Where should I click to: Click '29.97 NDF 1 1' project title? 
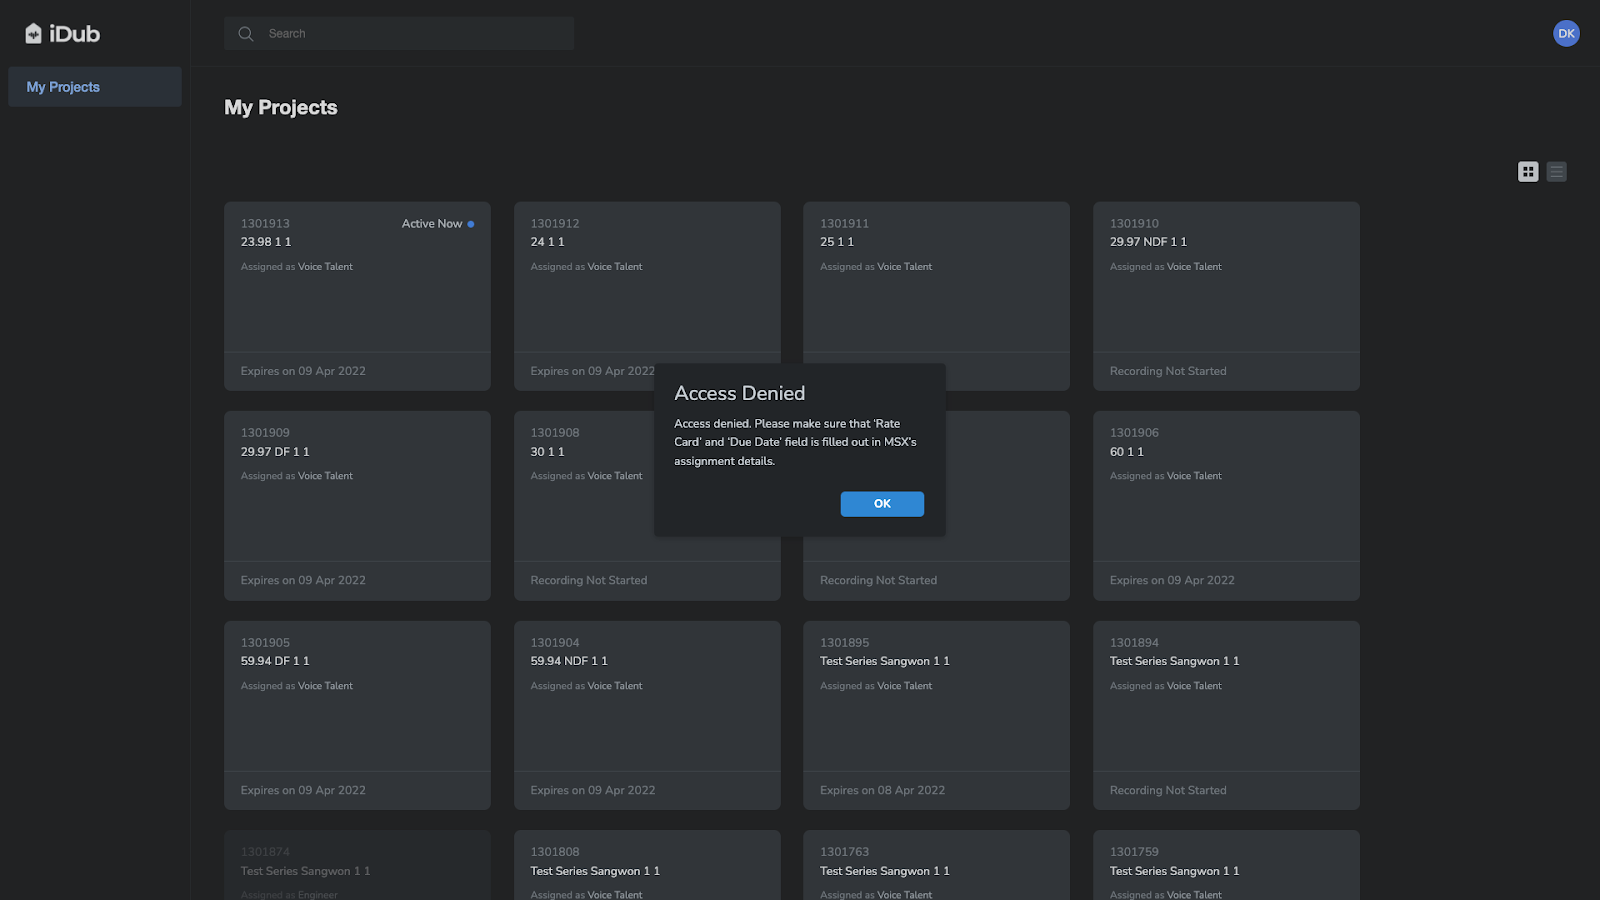coord(1148,242)
